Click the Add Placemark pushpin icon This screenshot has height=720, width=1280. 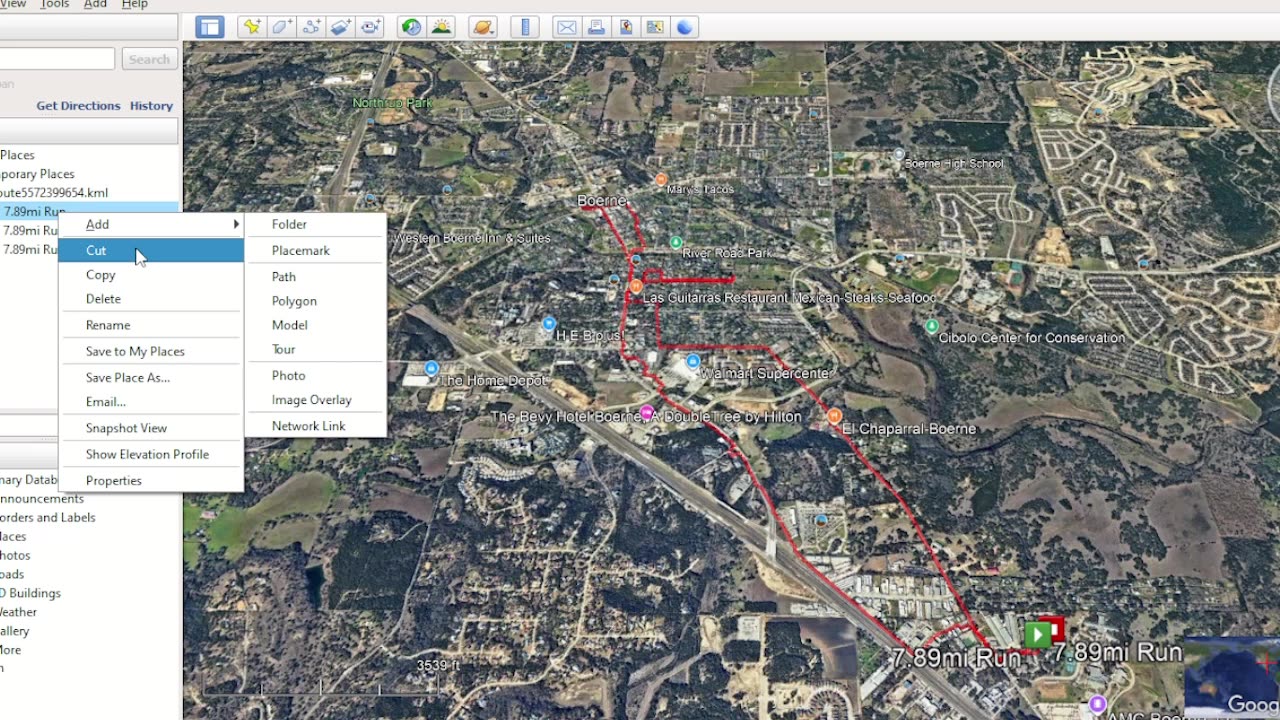coord(252,27)
